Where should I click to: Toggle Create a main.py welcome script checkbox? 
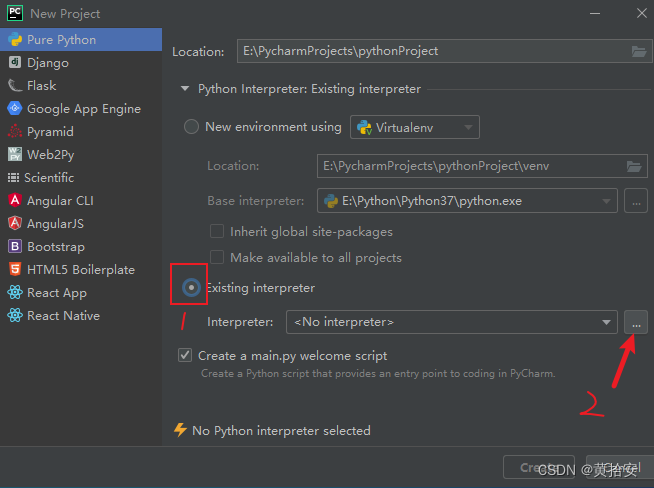click(185, 355)
